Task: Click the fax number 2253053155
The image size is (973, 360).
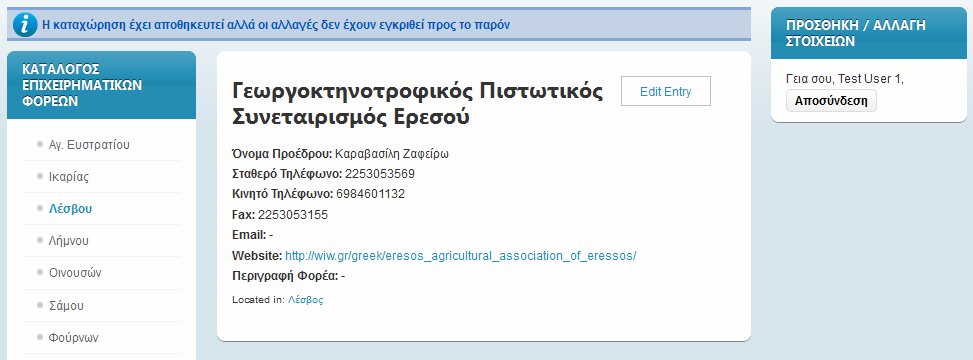Action: pos(293,215)
